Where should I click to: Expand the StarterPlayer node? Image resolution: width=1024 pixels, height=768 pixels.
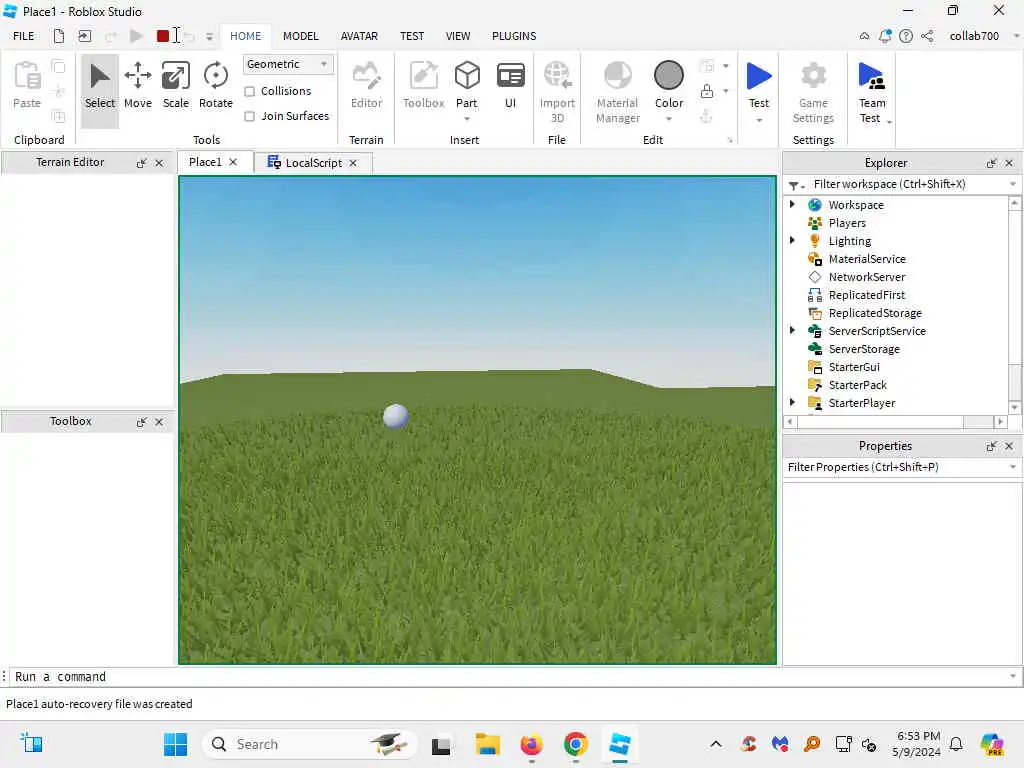[792, 402]
